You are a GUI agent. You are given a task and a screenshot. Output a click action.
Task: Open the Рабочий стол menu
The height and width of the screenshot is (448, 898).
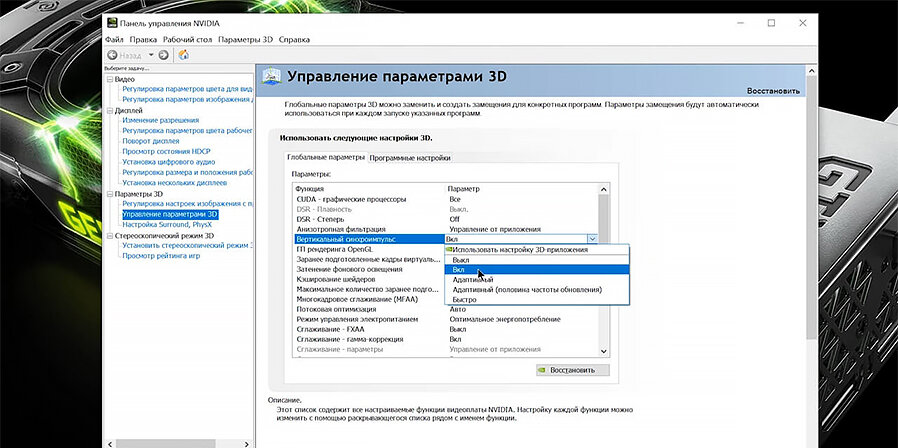(187, 40)
